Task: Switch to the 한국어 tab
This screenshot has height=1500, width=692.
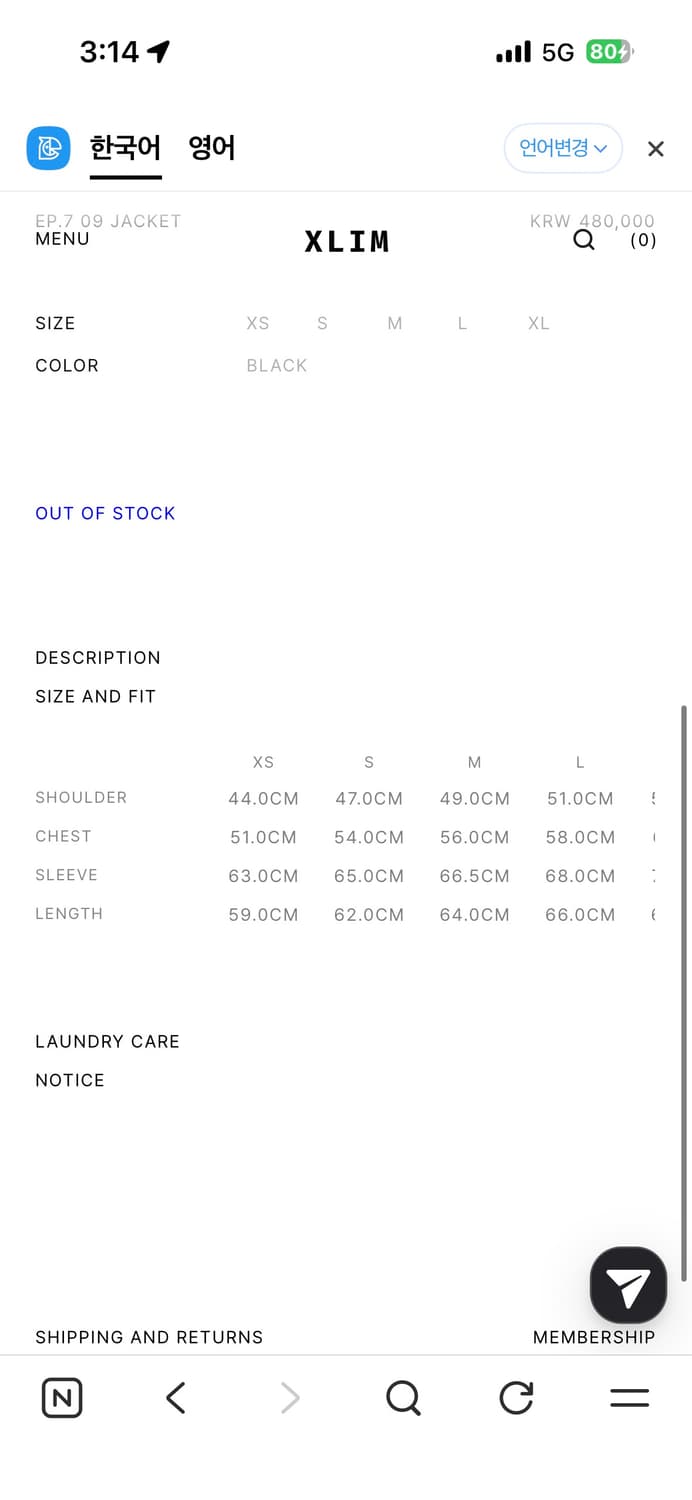Action: tap(125, 149)
